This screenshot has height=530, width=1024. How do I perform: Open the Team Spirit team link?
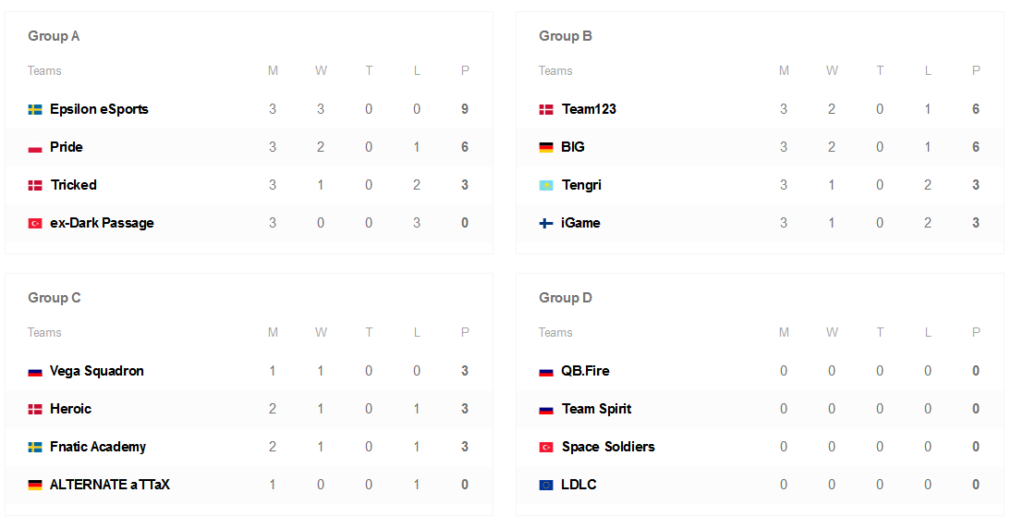coord(597,409)
